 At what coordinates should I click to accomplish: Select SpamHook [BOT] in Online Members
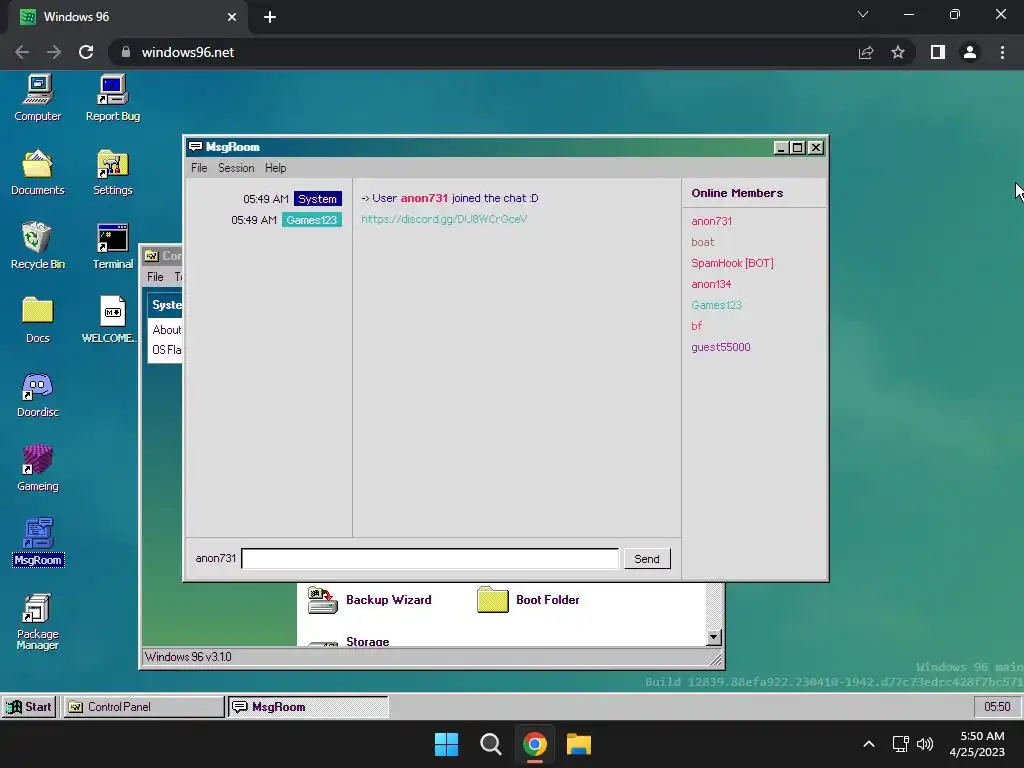click(x=732, y=263)
